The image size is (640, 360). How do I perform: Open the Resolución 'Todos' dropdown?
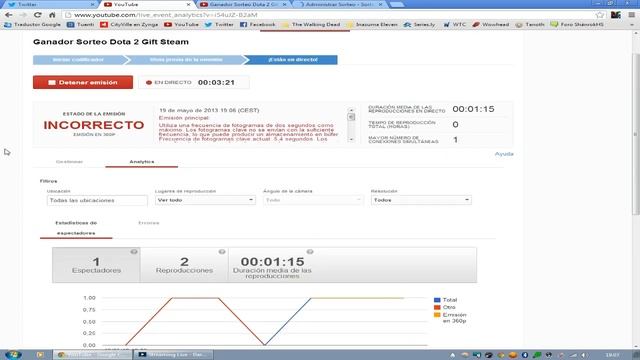point(421,200)
